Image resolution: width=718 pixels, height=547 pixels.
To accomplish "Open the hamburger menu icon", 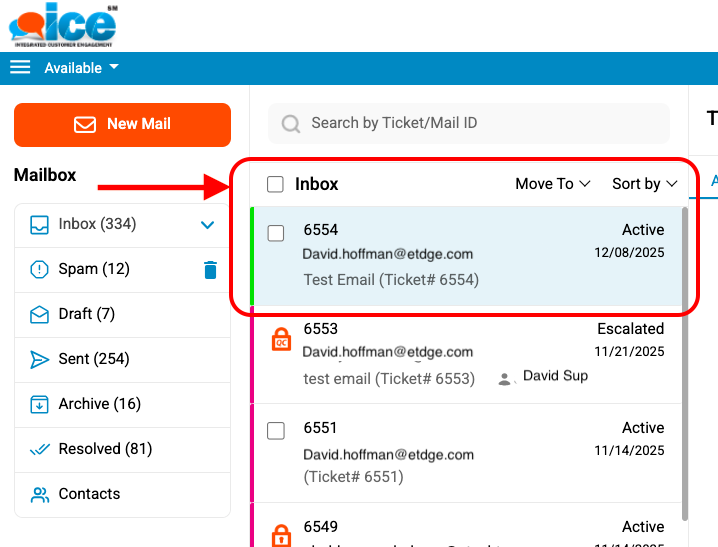I will [x=20, y=67].
